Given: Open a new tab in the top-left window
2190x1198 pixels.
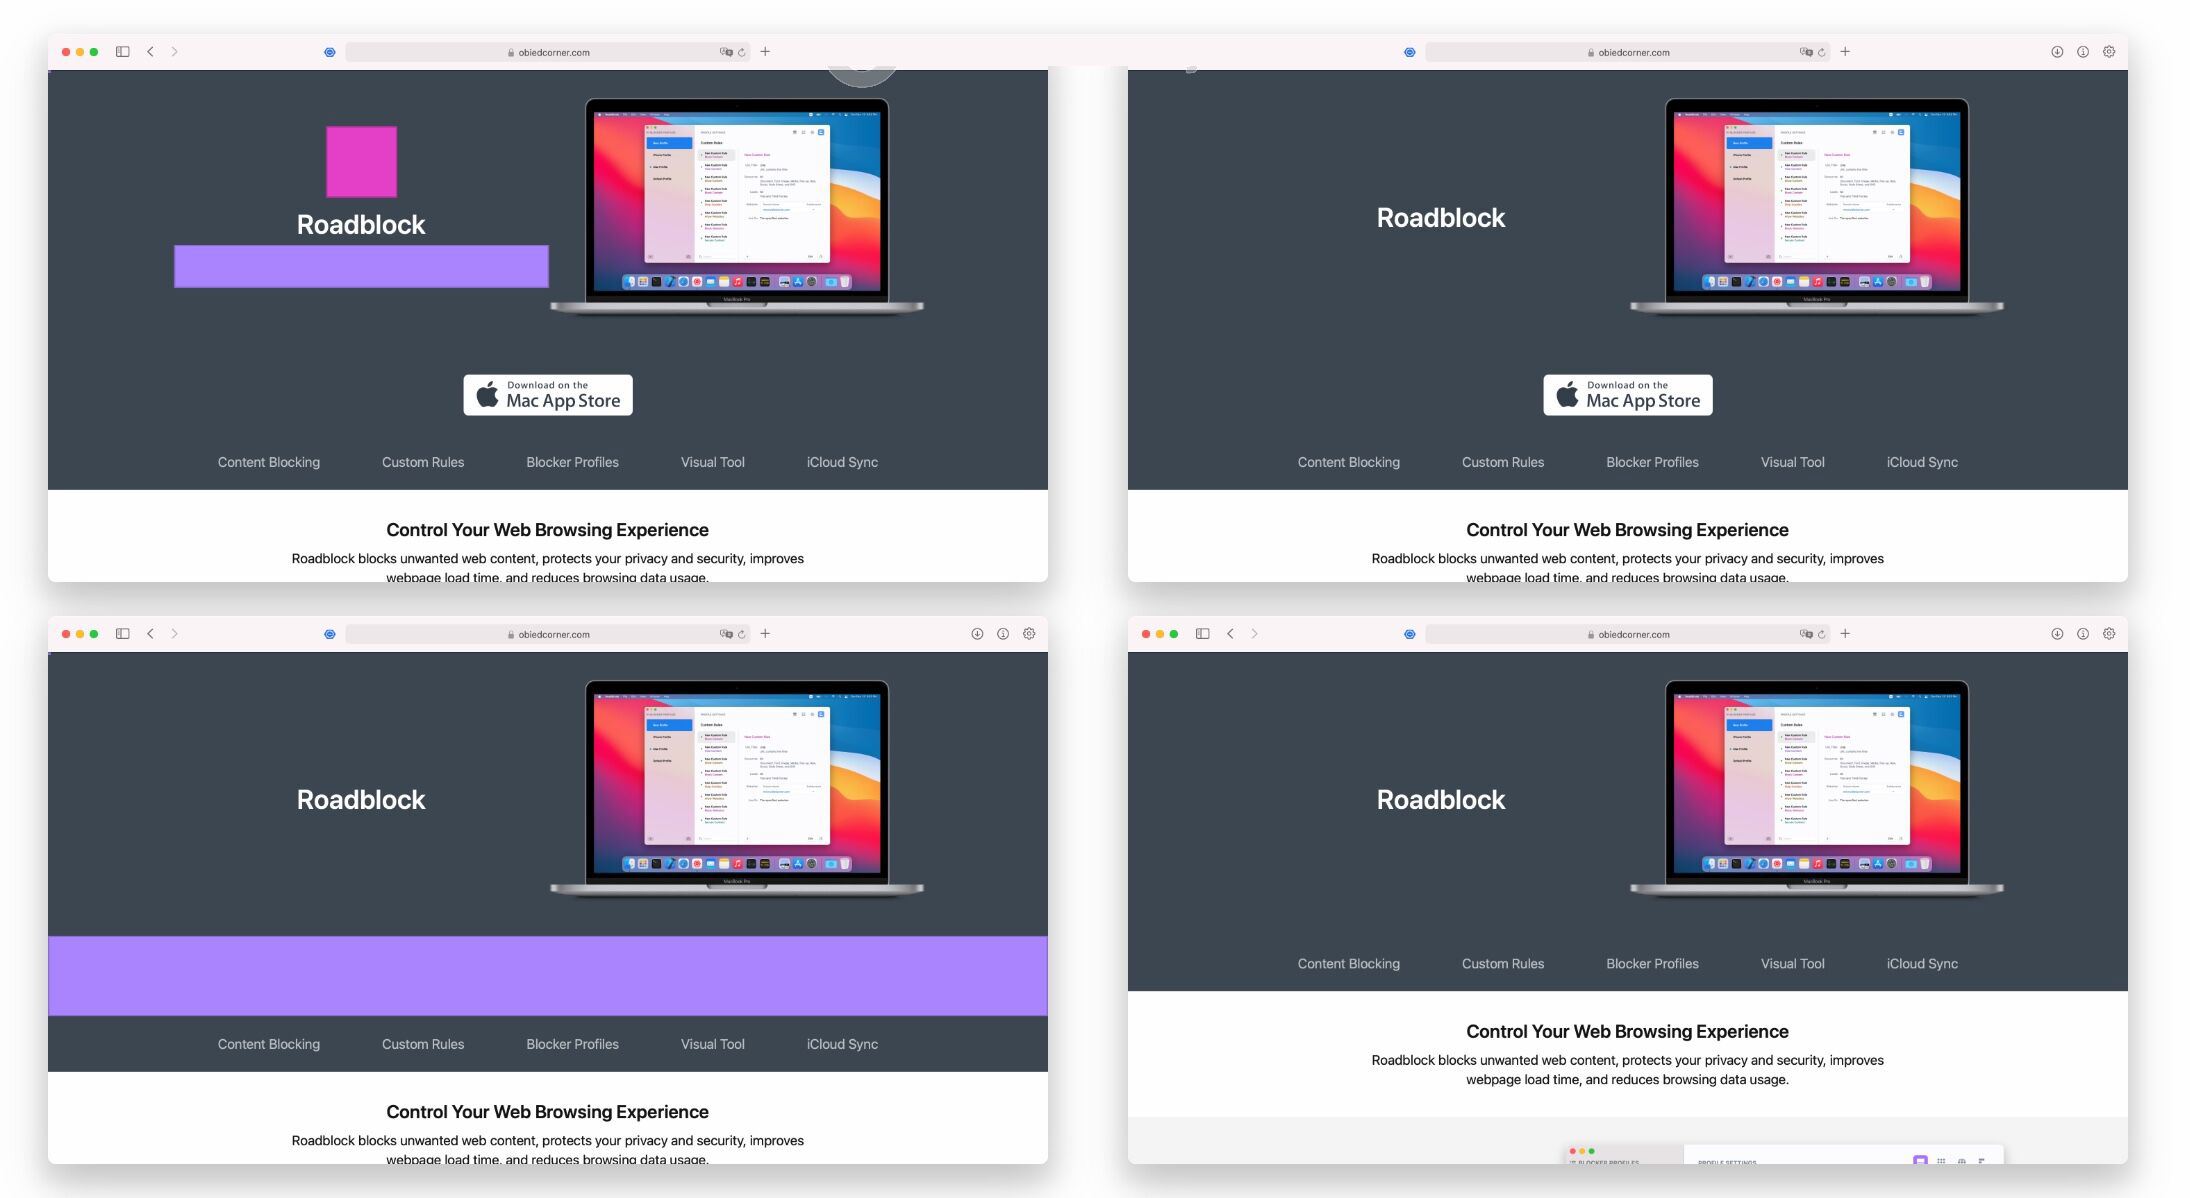Looking at the screenshot, I should tap(765, 51).
